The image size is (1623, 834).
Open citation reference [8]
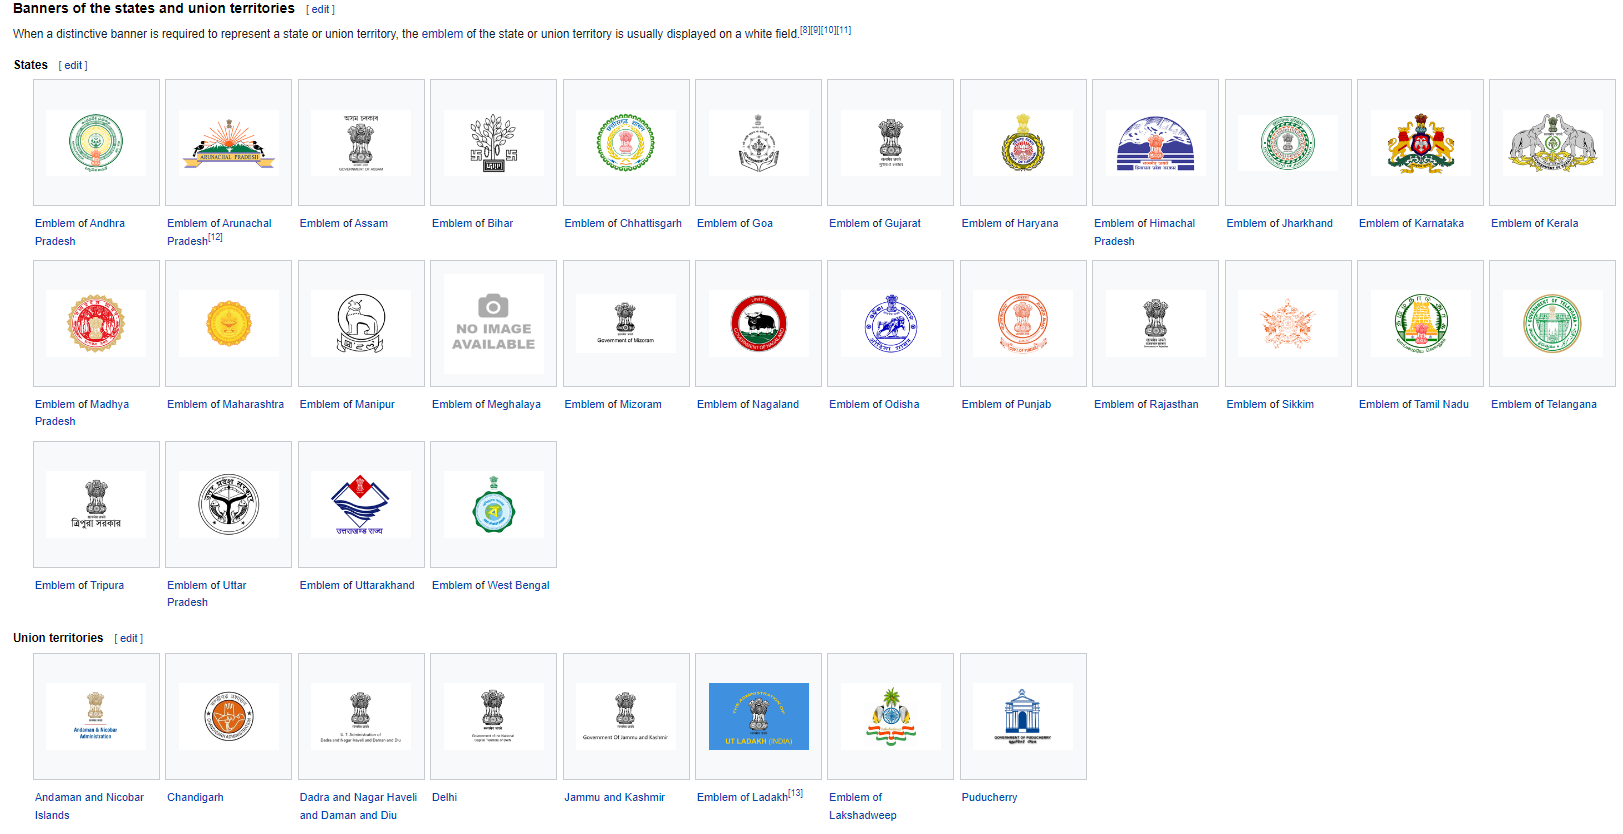[805, 30]
